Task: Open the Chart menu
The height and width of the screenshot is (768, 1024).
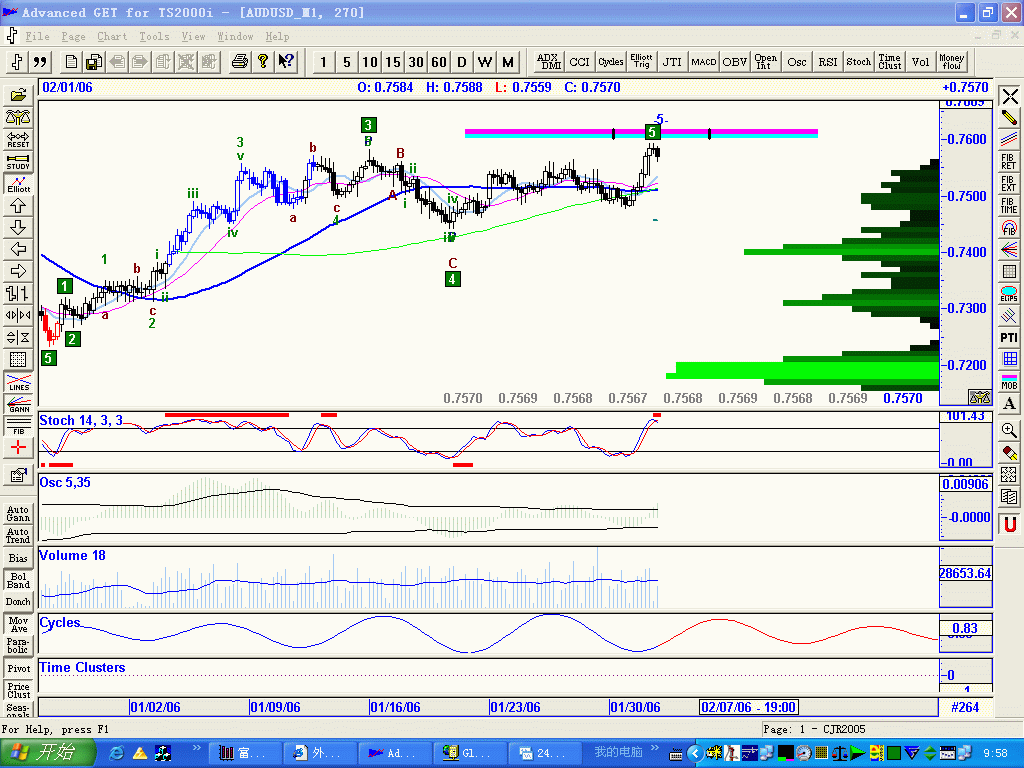Action: coord(112,36)
